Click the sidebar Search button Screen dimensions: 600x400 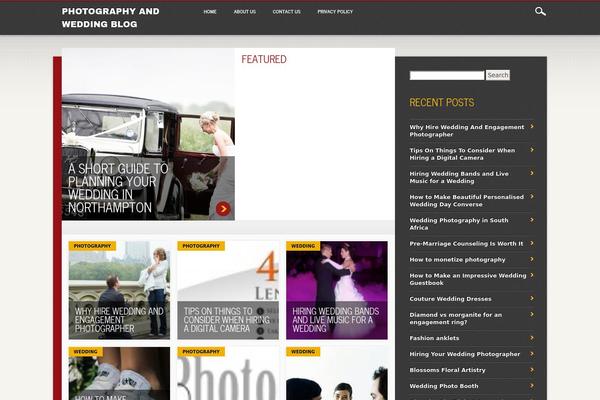point(497,75)
